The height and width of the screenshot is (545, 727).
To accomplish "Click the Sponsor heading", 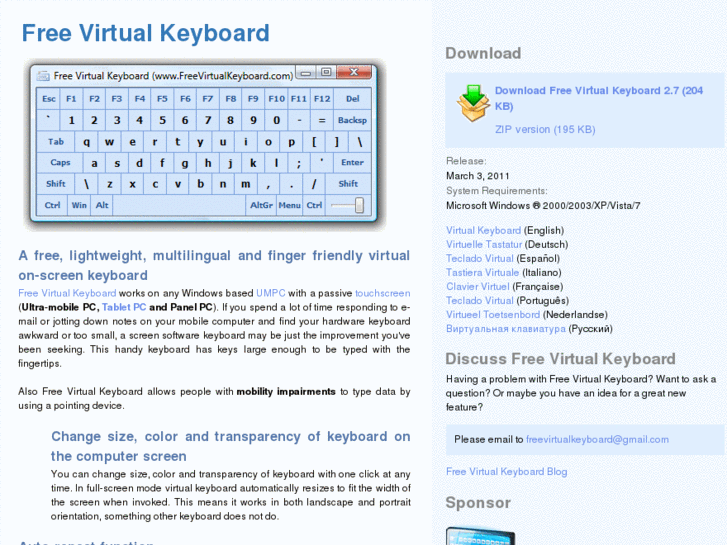I will coord(478,503).
